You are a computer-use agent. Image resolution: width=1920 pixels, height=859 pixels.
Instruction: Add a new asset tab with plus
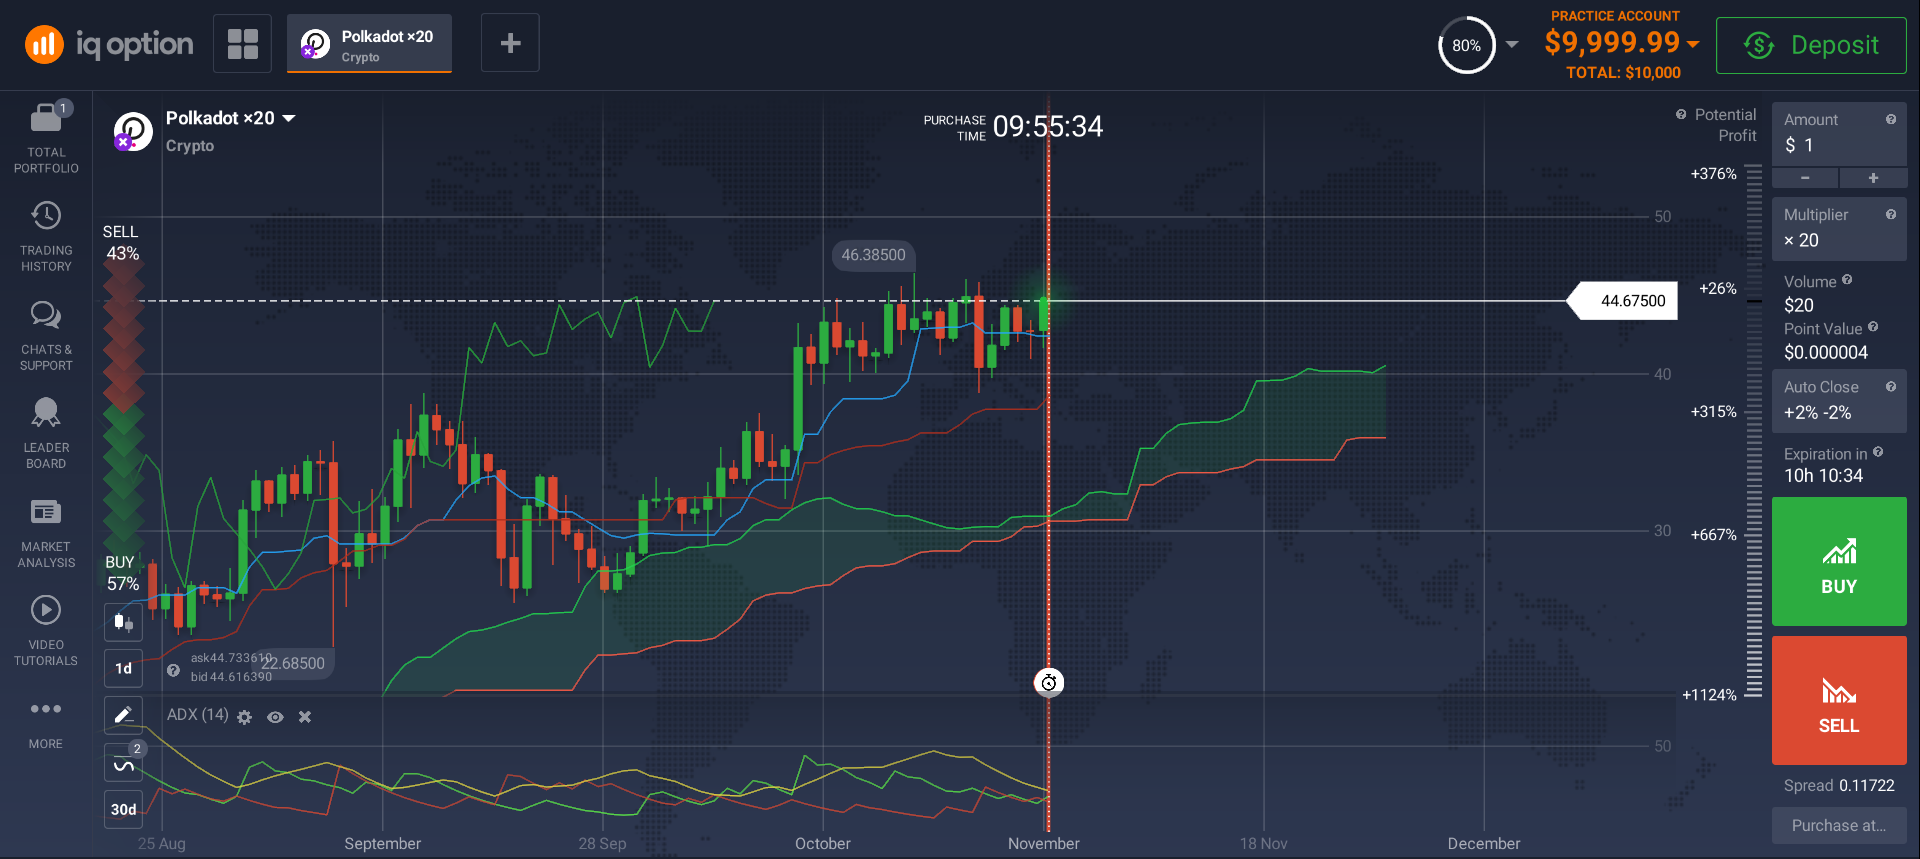click(510, 43)
